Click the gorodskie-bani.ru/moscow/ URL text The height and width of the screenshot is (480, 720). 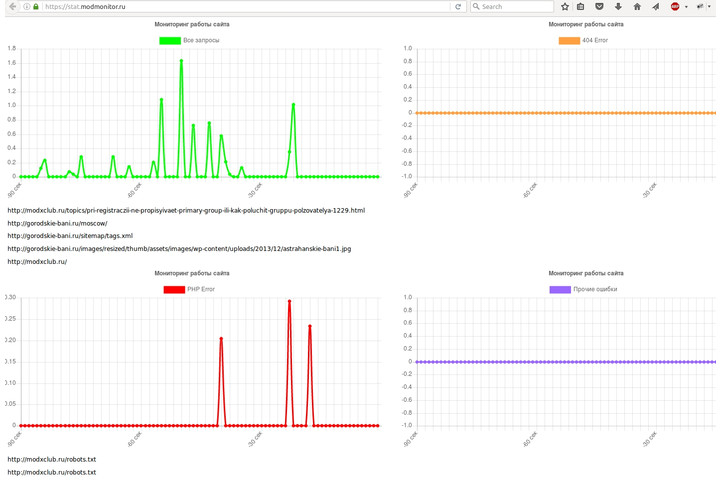pos(57,223)
